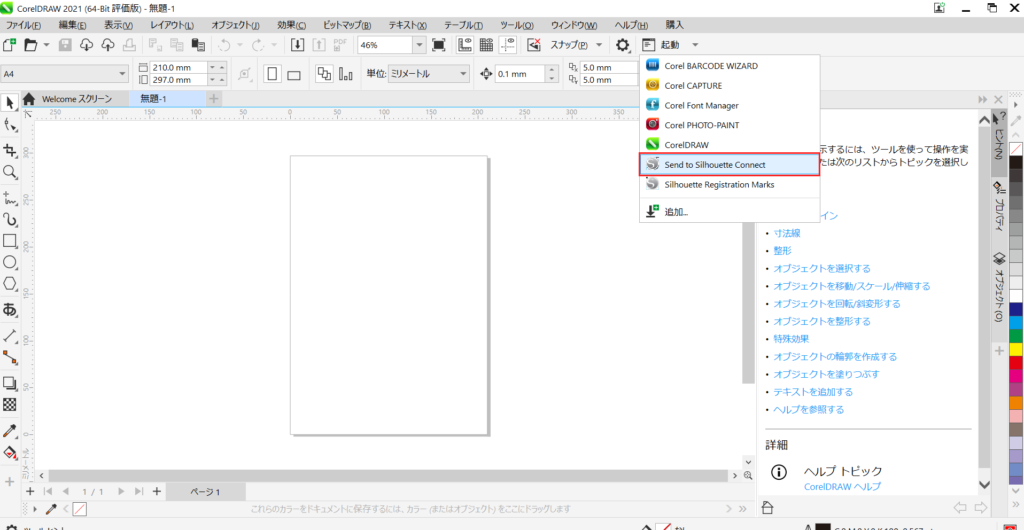Choose Send to Silhouette Connect
Image resolution: width=1024 pixels, height=530 pixels.
[x=729, y=164]
